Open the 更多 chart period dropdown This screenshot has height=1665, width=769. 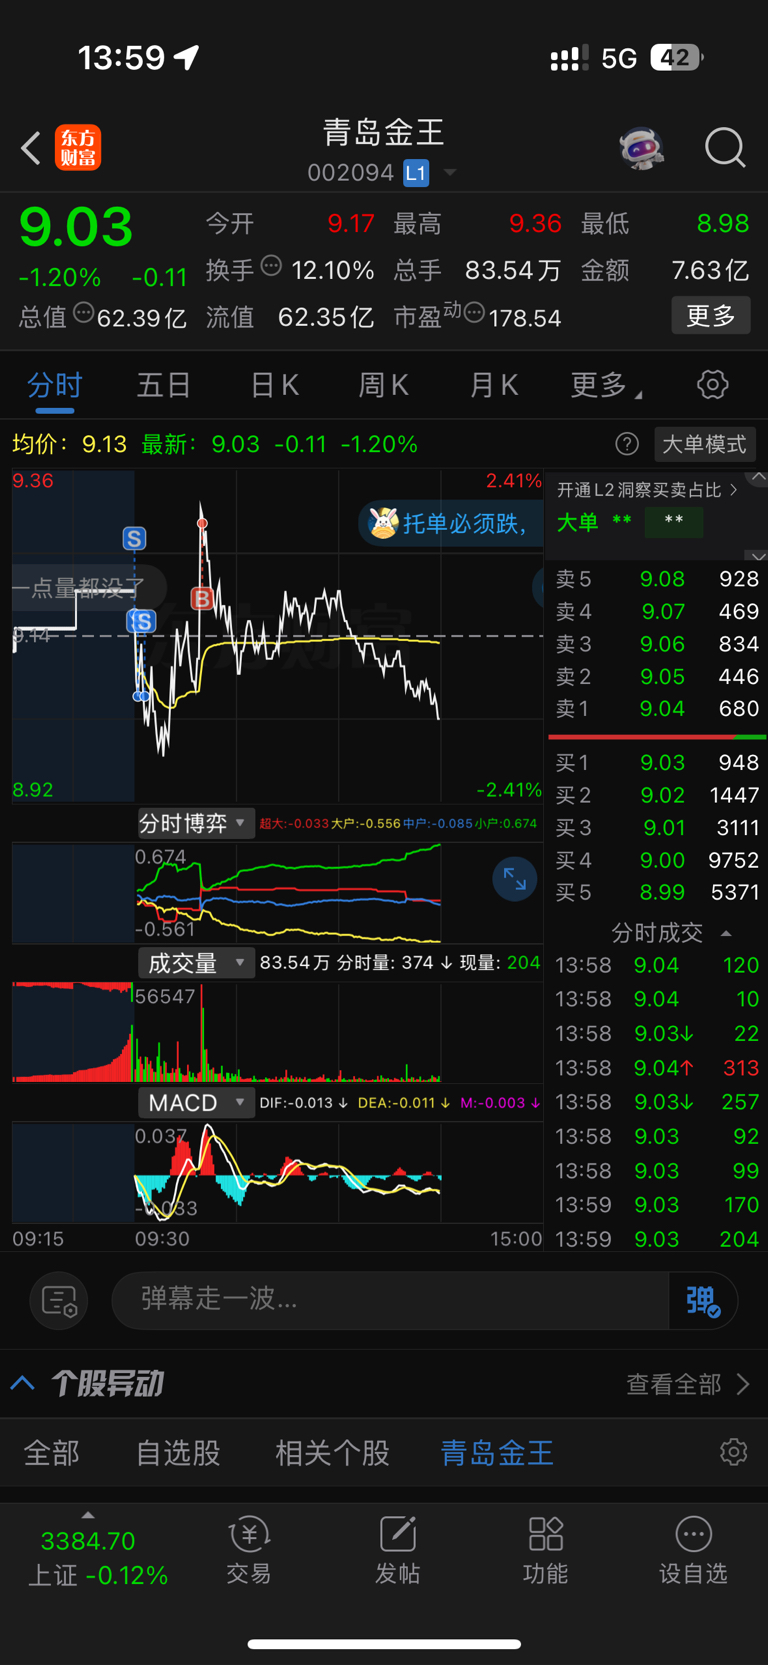(606, 385)
